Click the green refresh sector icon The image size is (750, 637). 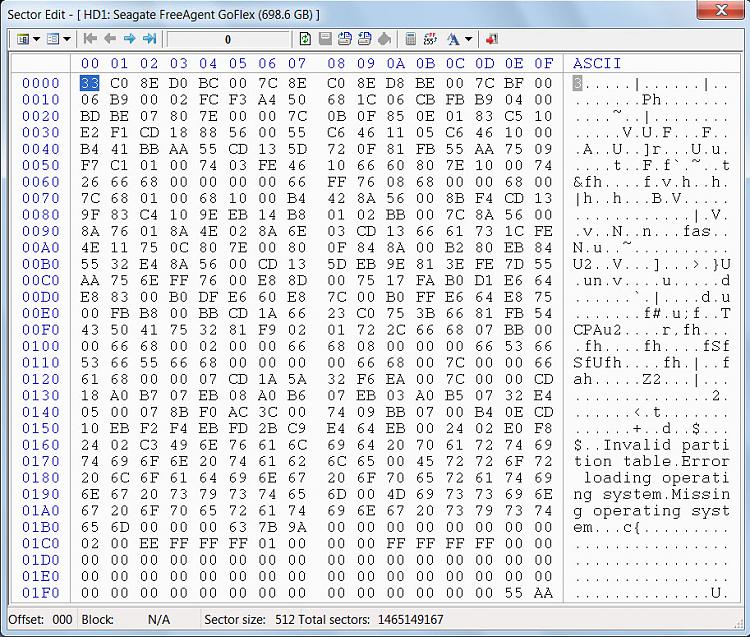[305, 39]
